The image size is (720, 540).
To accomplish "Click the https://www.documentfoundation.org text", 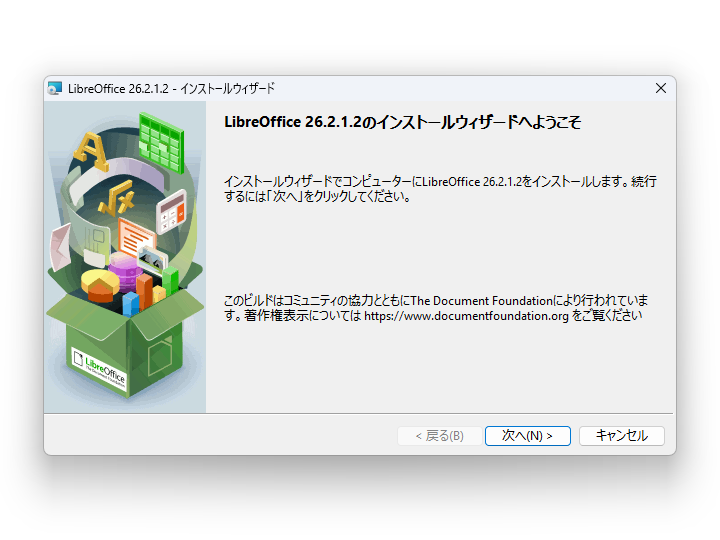I will (x=466, y=316).
